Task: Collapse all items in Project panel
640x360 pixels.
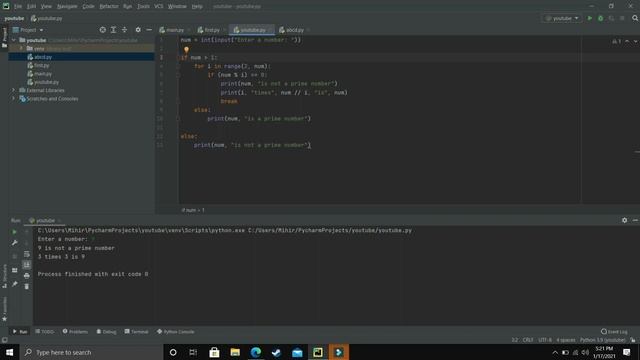Action: click(x=124, y=30)
